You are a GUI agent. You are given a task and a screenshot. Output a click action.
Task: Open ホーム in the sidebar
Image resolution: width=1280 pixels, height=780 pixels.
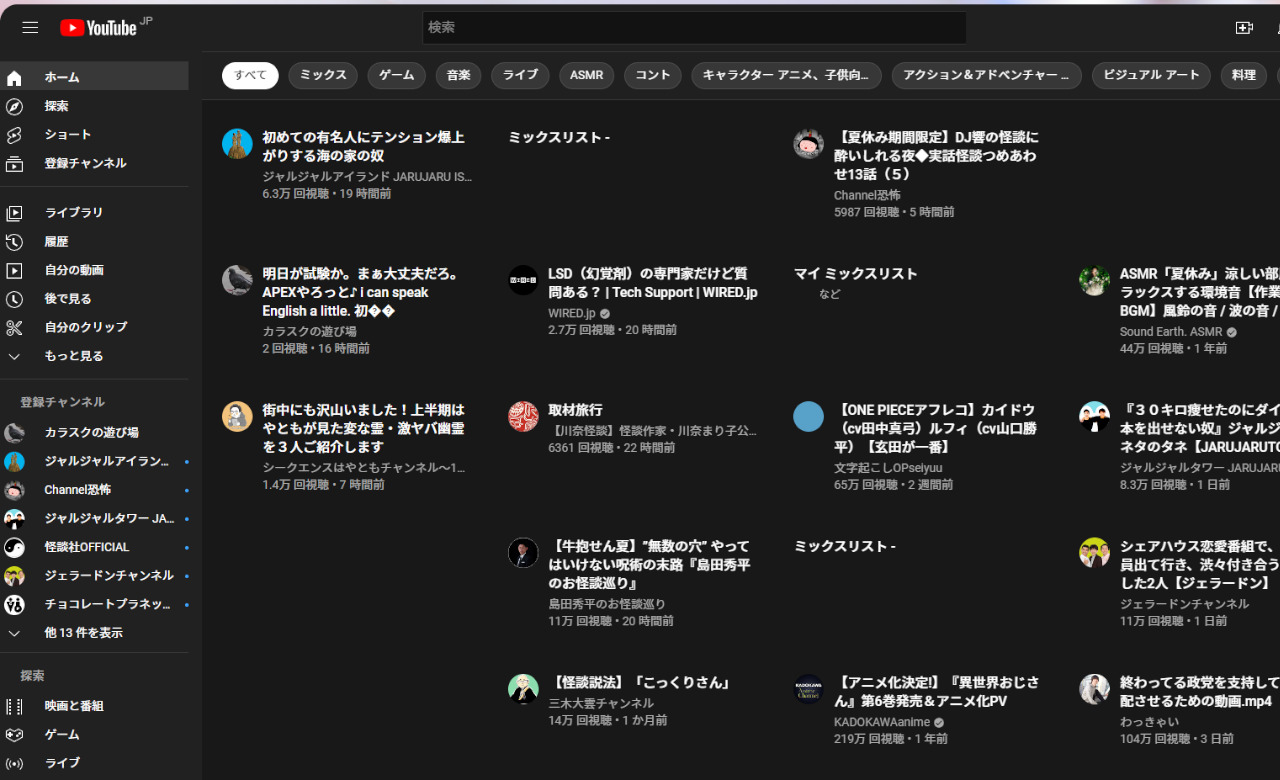tap(94, 77)
